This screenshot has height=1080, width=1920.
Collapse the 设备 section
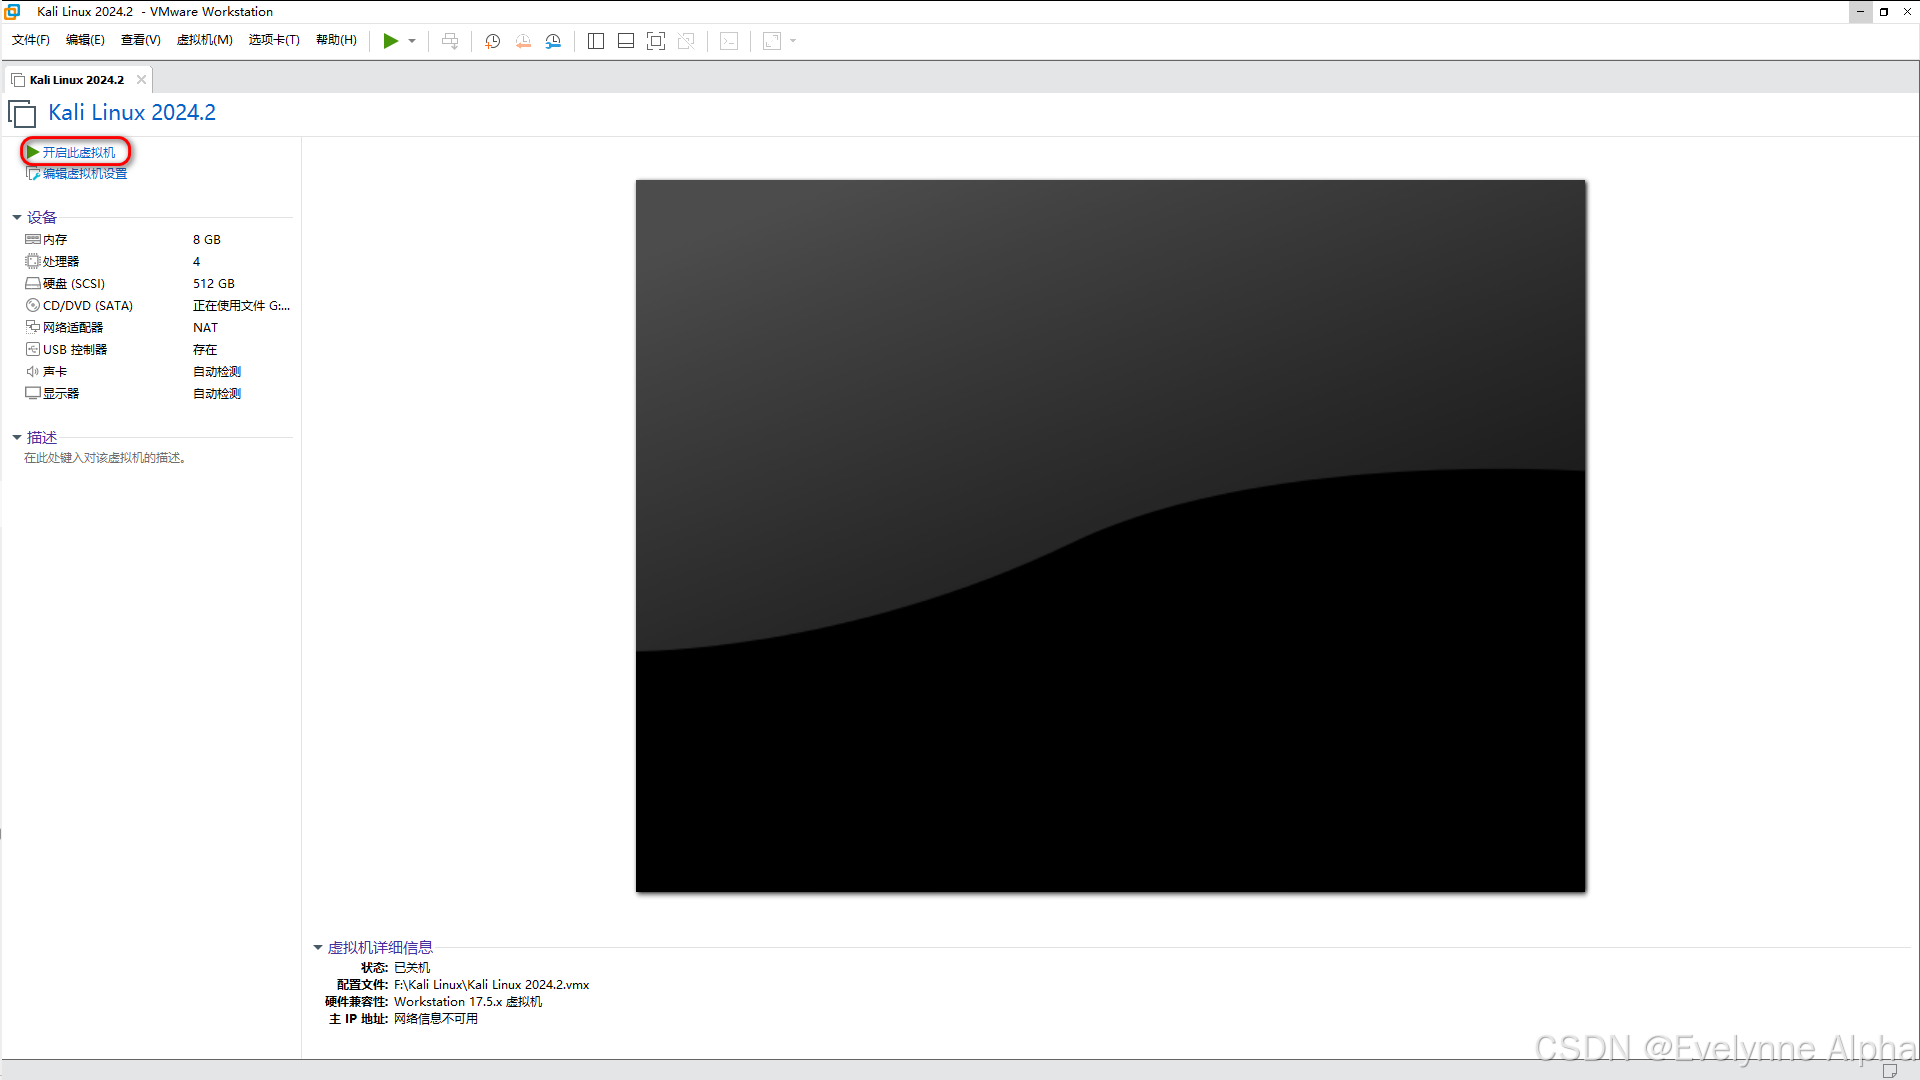(17, 217)
